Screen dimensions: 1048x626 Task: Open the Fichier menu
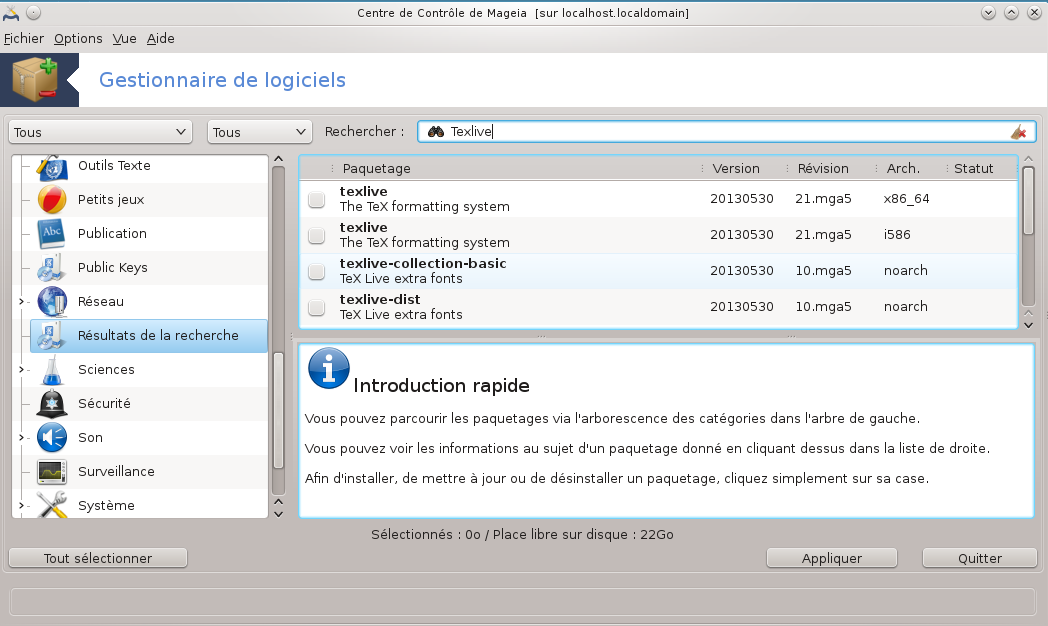[x=24, y=39]
